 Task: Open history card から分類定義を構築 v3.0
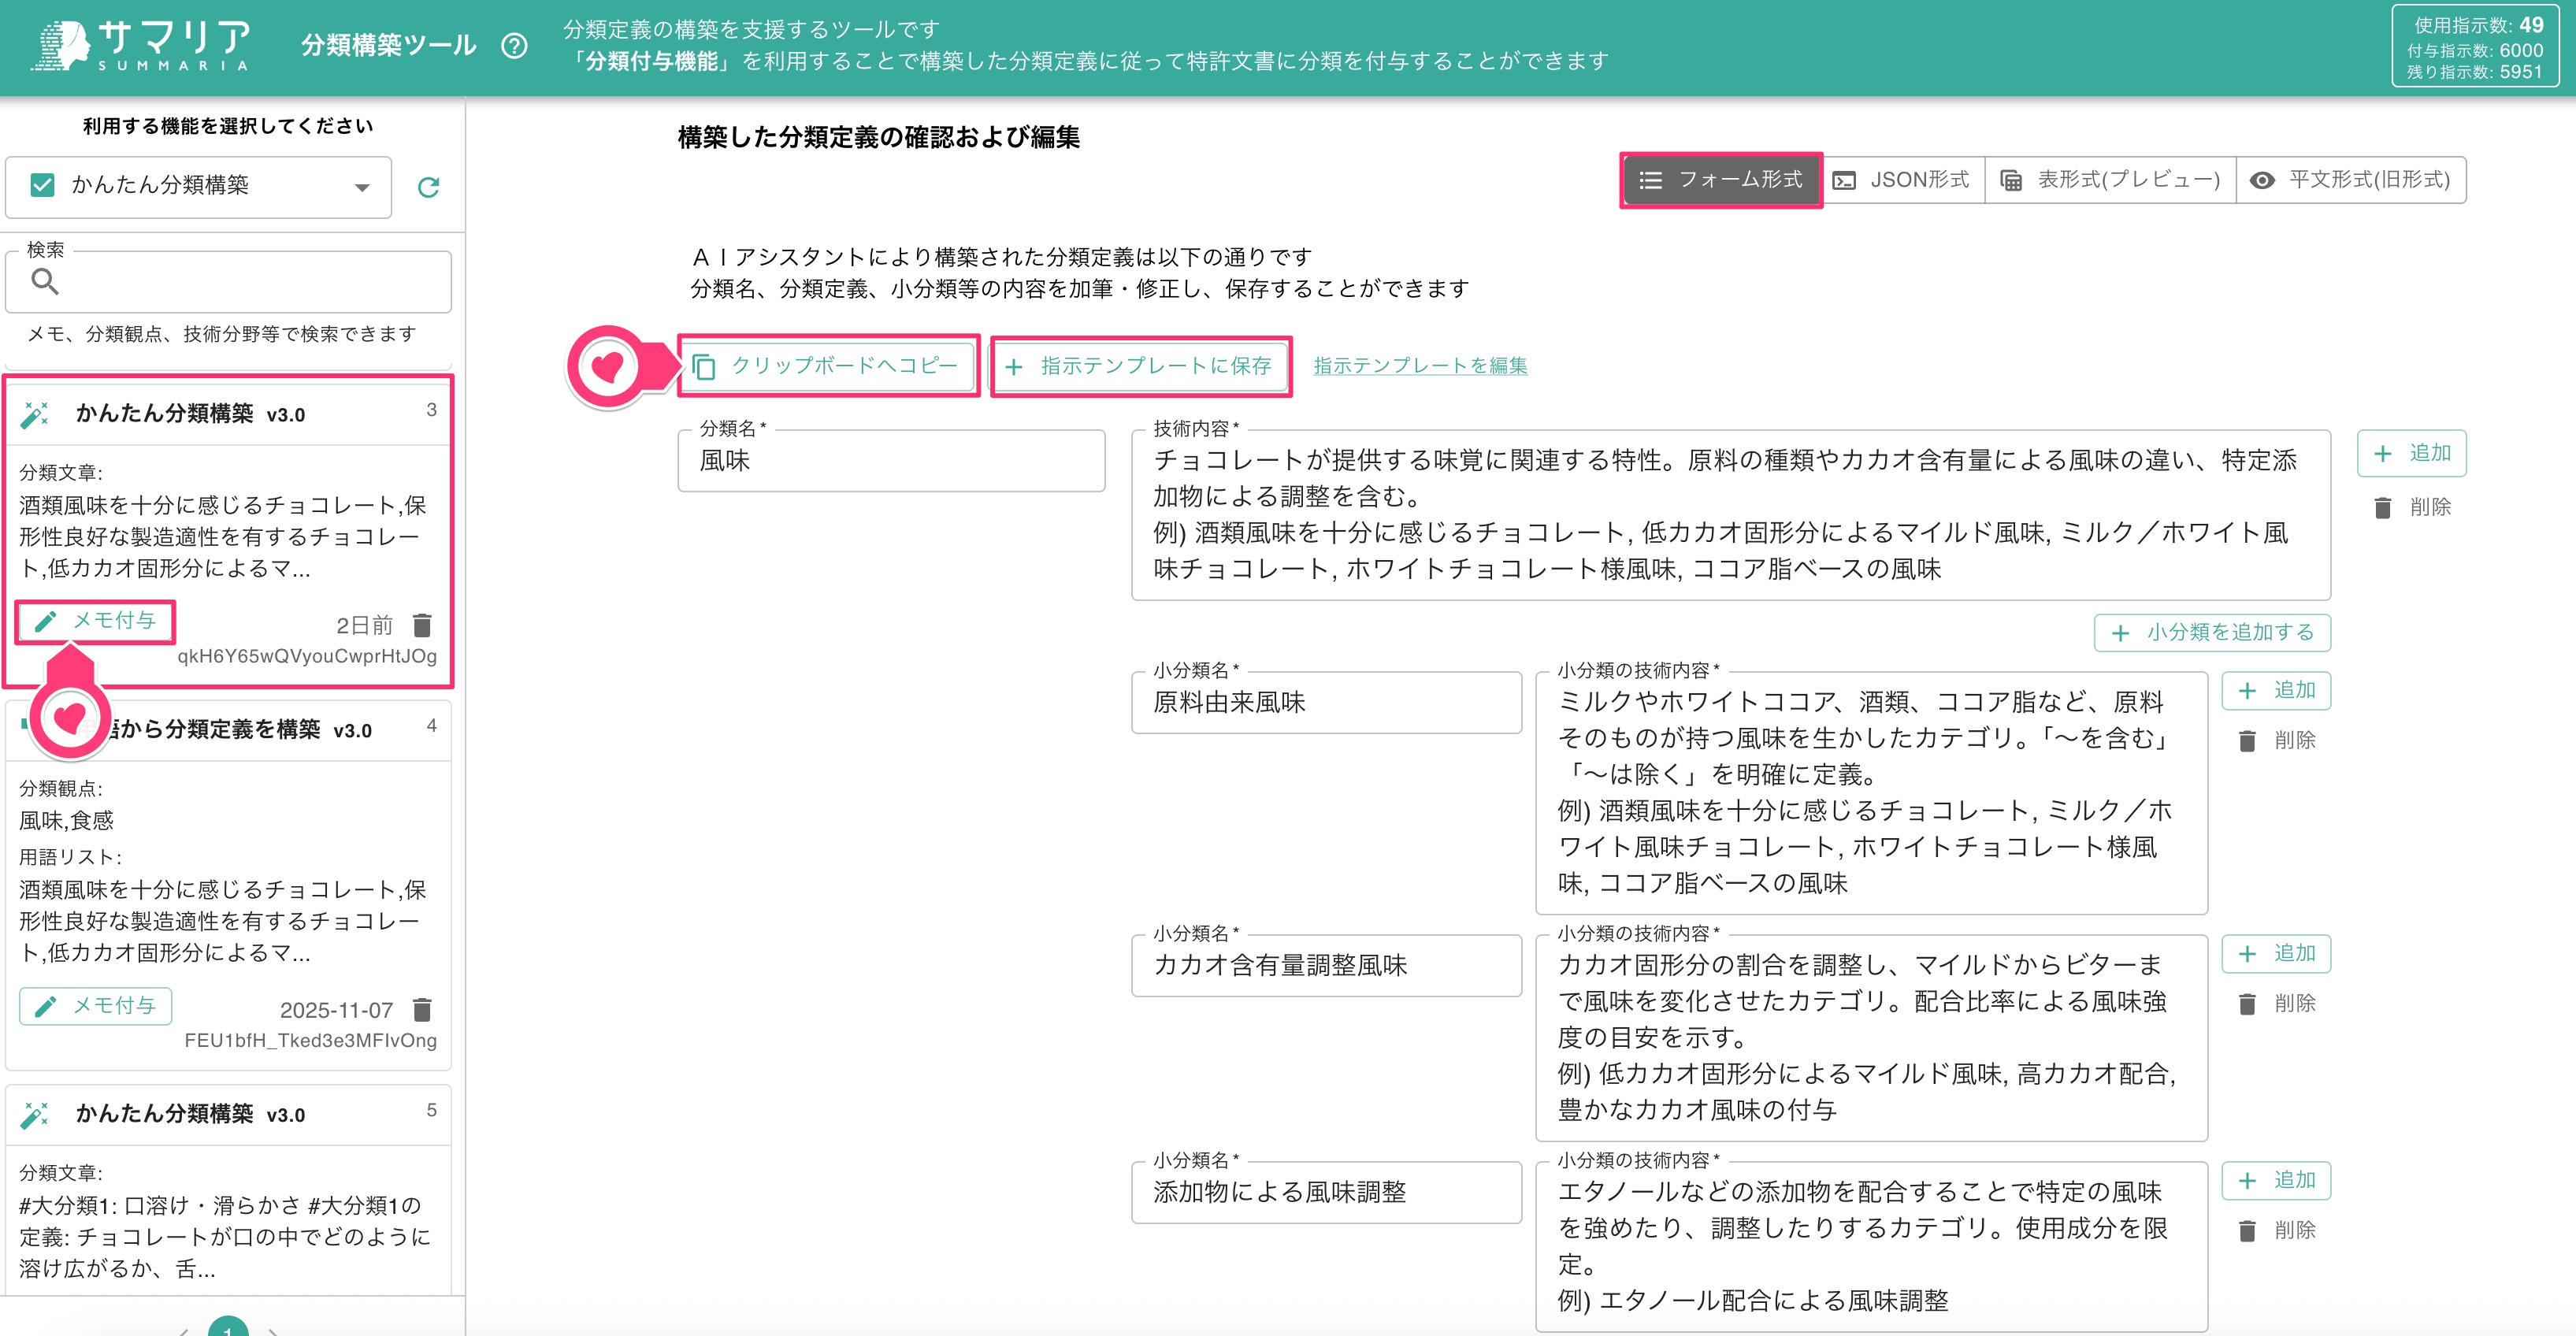(228, 885)
